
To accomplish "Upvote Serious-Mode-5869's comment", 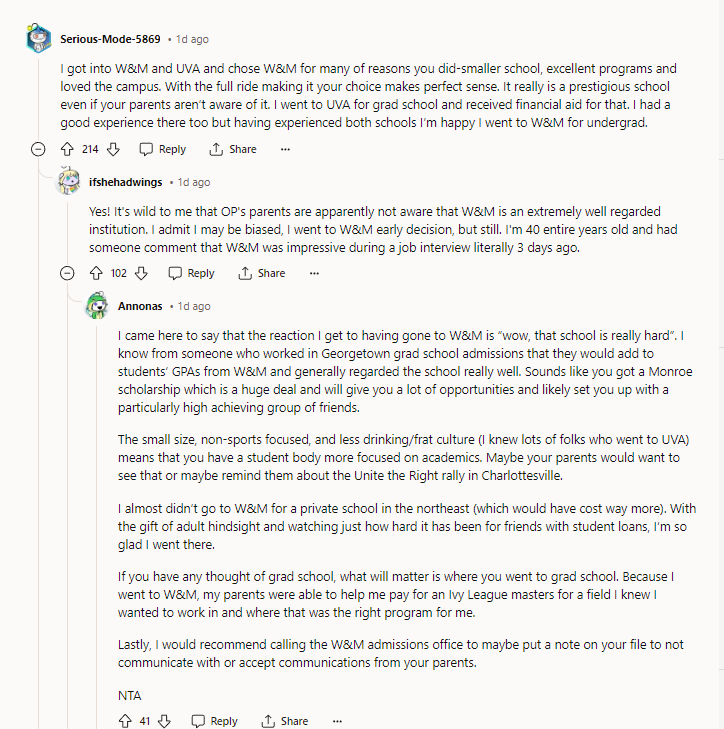I will pos(68,149).
